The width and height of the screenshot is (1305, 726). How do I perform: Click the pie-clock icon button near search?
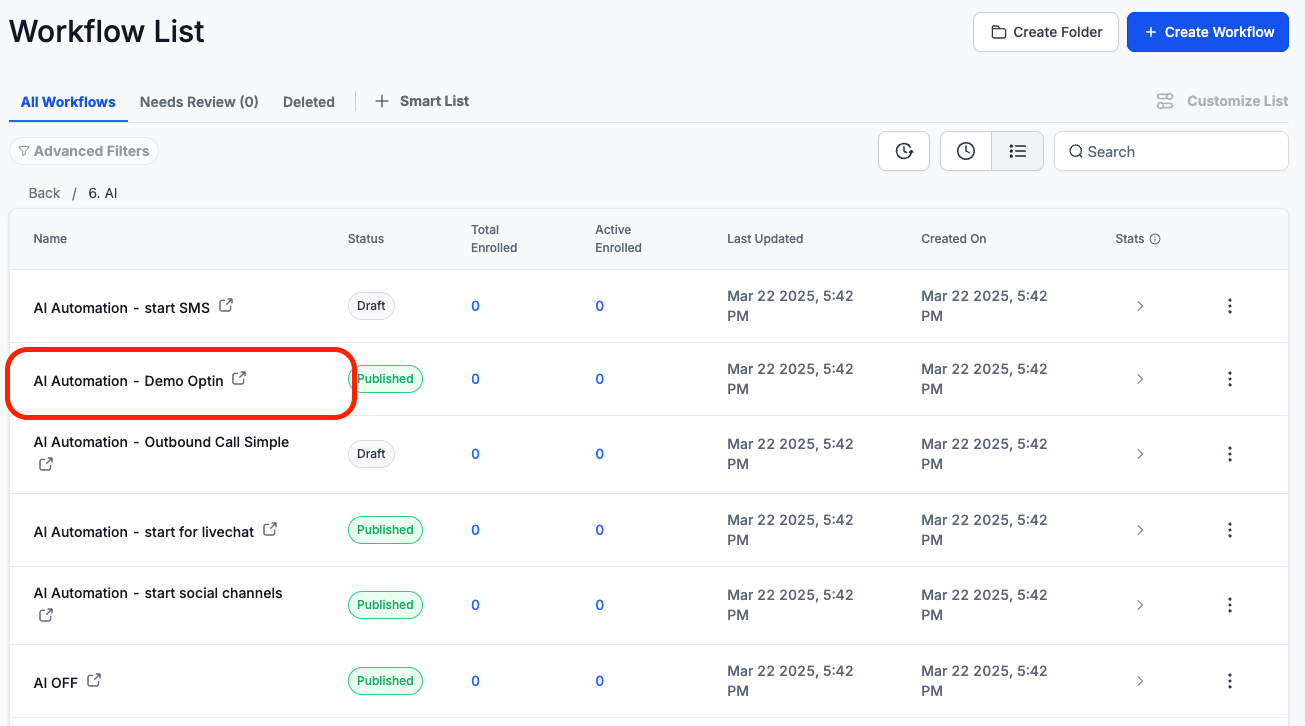point(904,151)
